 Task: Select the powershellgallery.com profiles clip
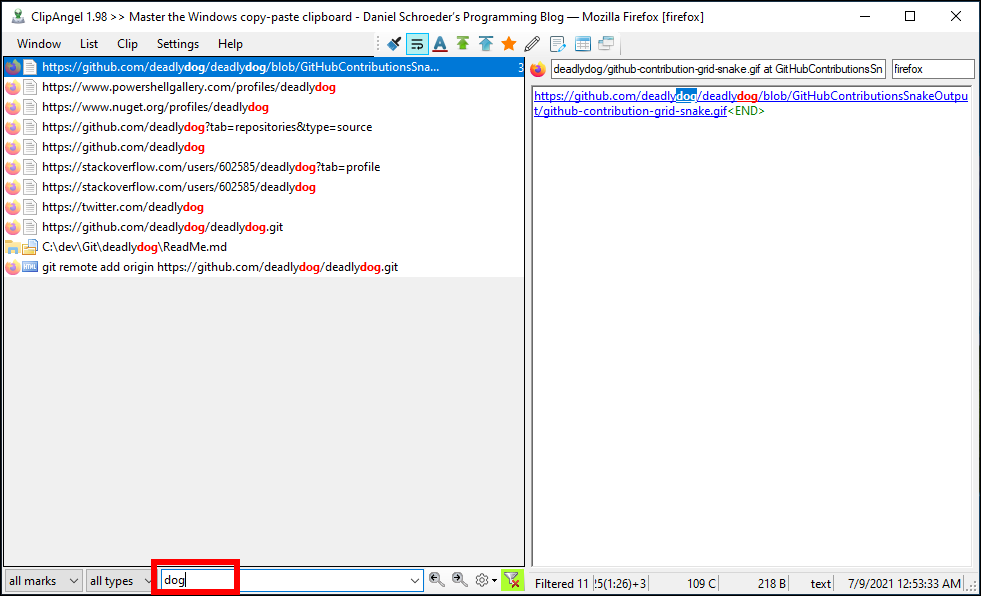click(263, 87)
